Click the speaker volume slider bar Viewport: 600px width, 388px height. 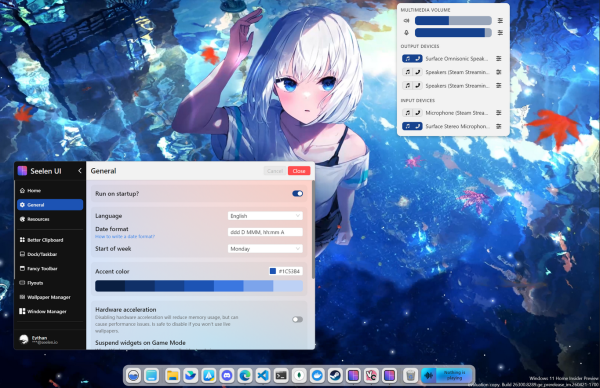pos(453,21)
